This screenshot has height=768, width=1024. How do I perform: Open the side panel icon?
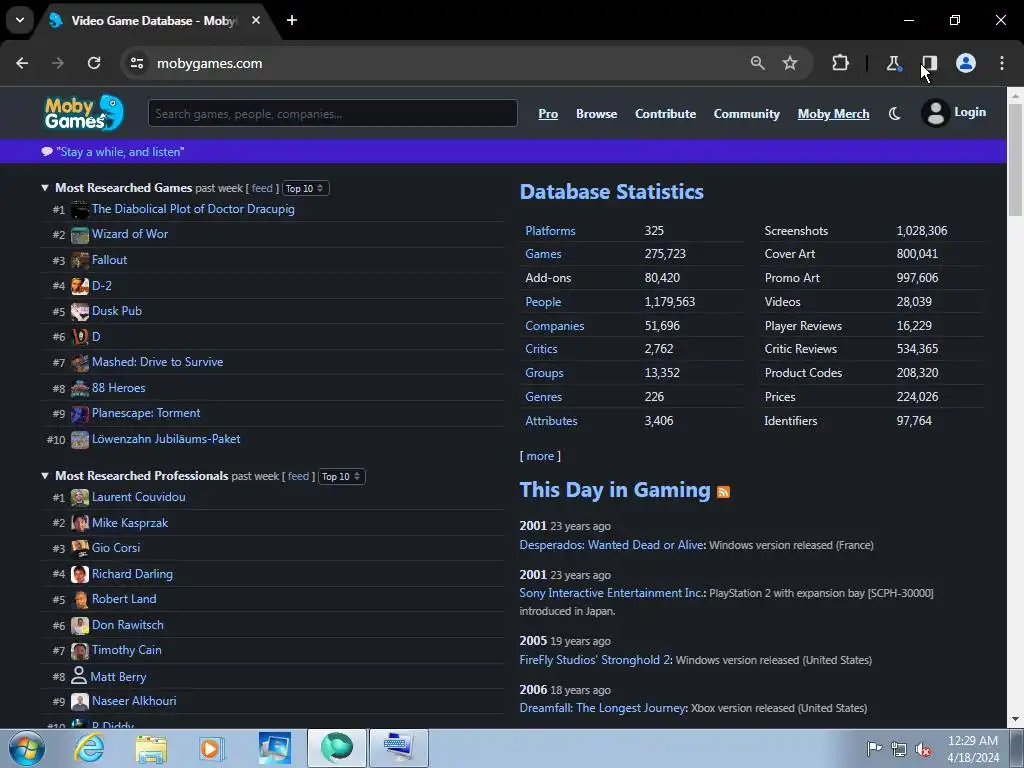click(929, 63)
